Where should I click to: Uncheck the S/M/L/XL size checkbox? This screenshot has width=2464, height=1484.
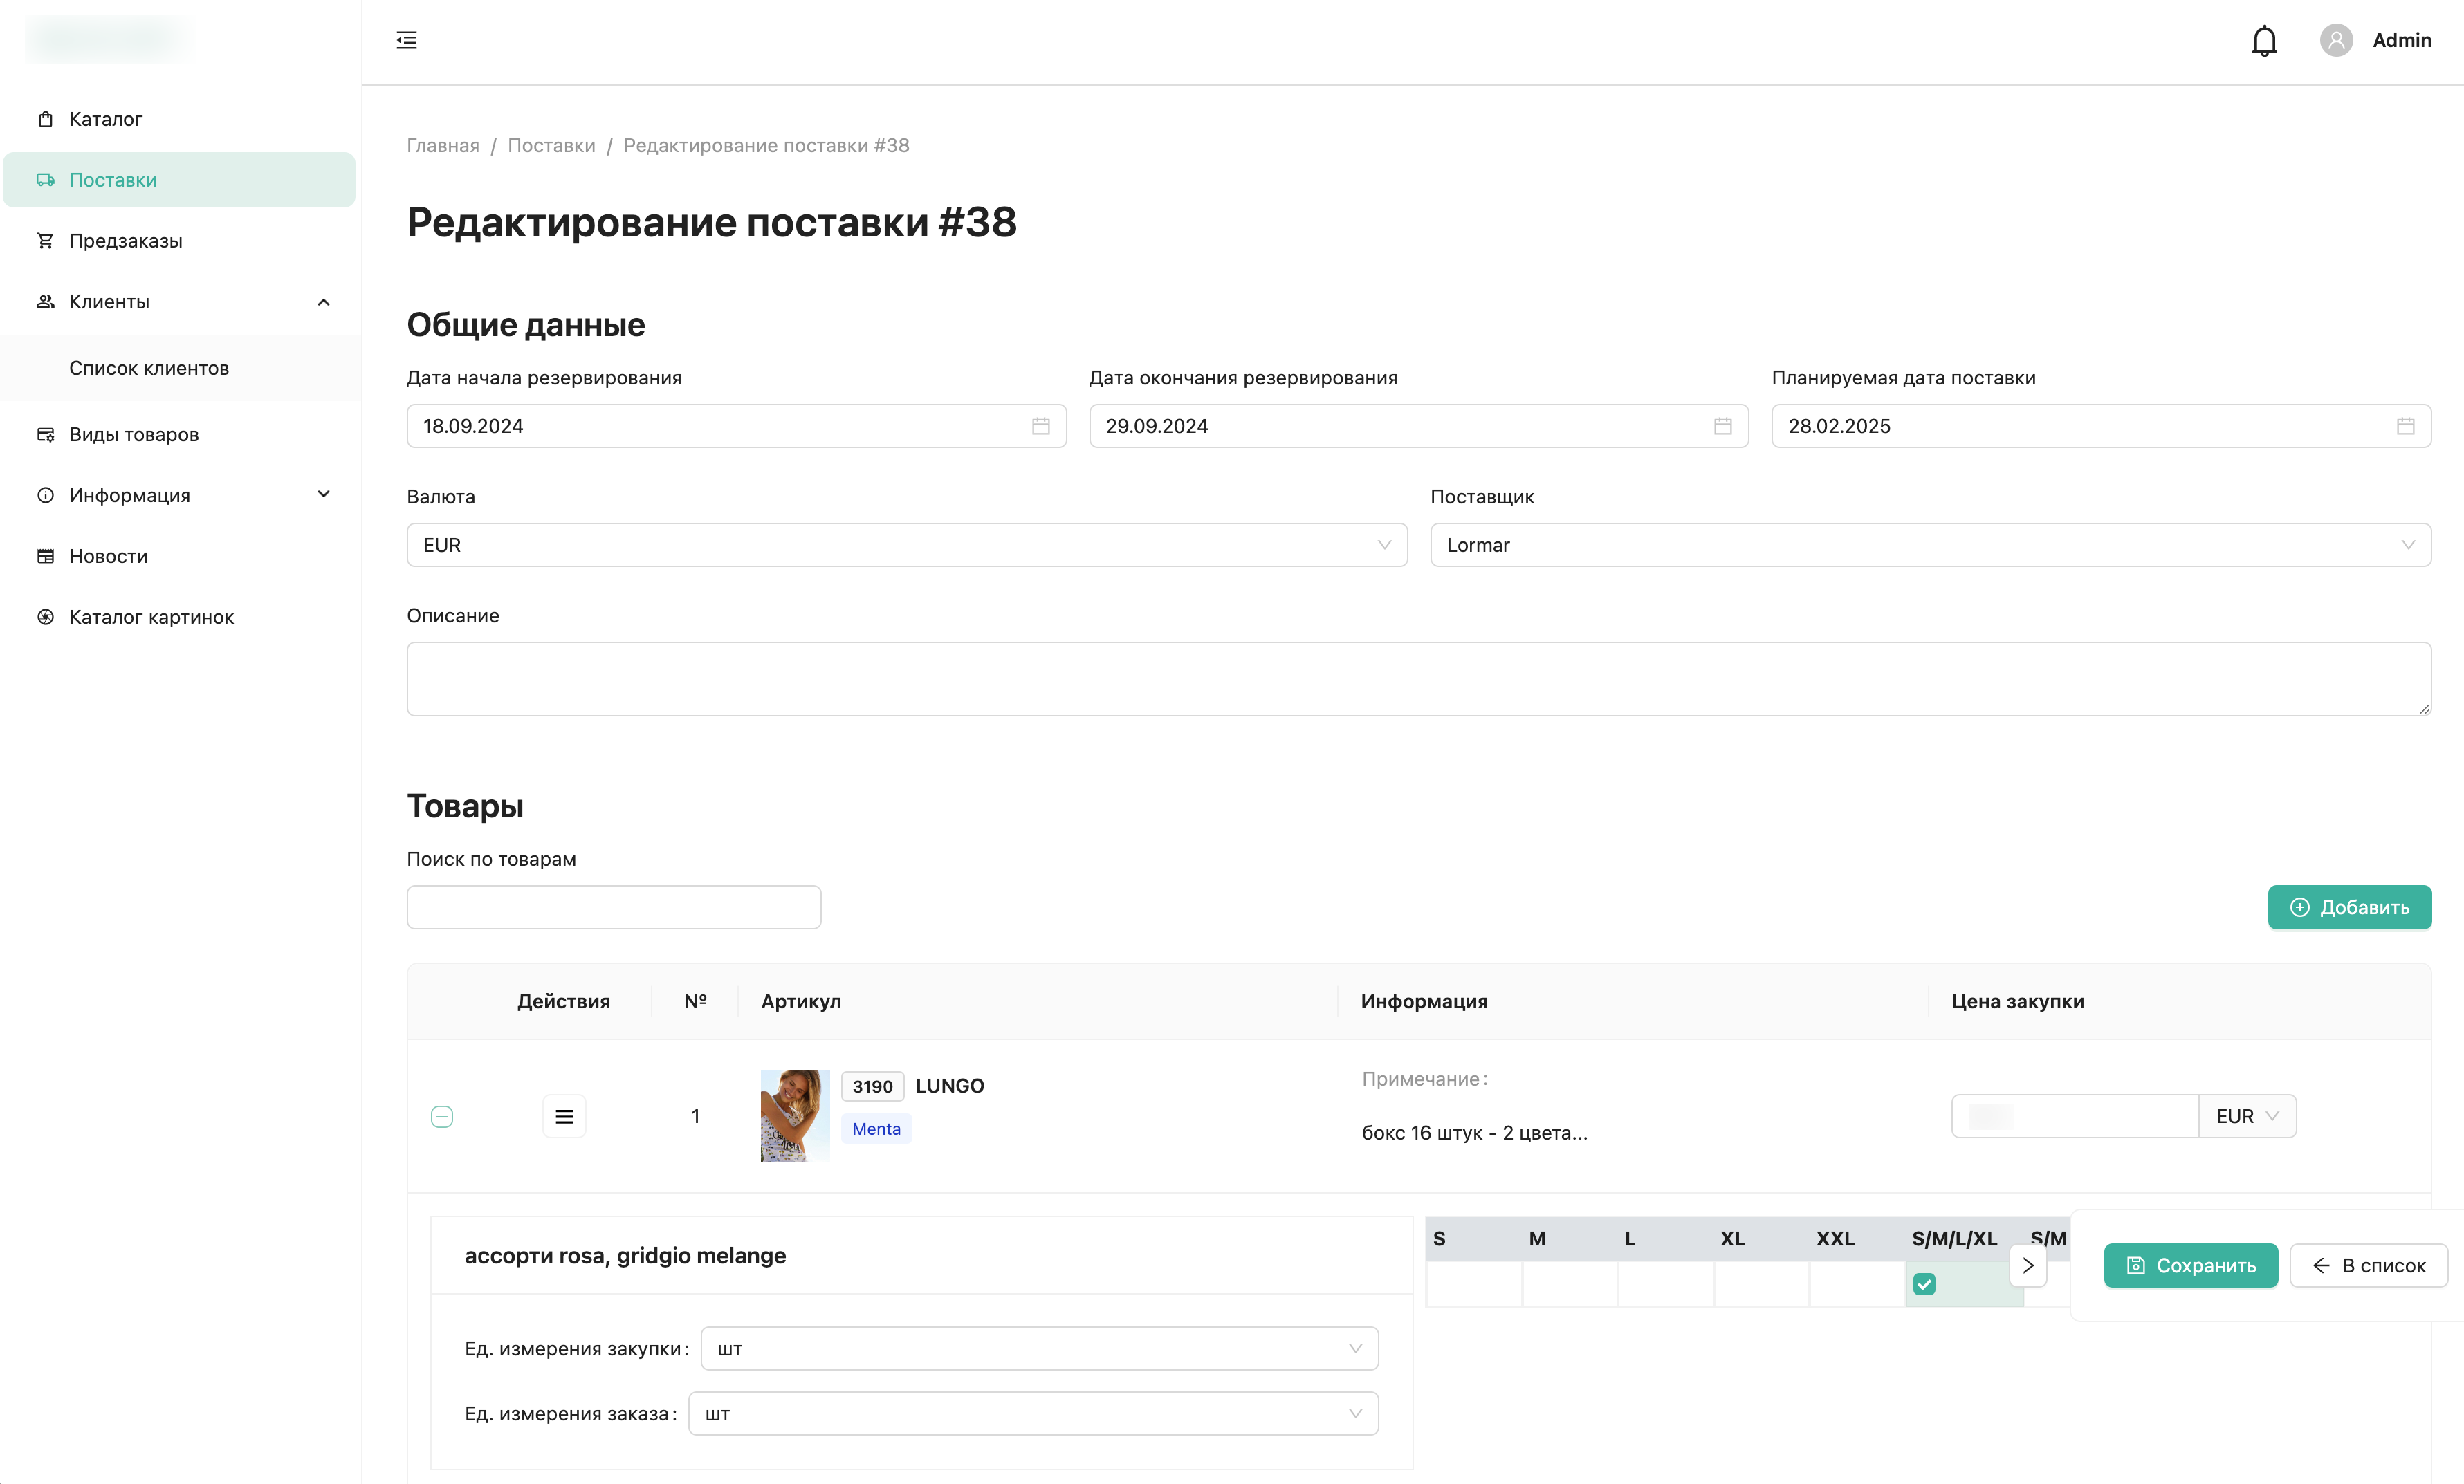(1923, 1284)
